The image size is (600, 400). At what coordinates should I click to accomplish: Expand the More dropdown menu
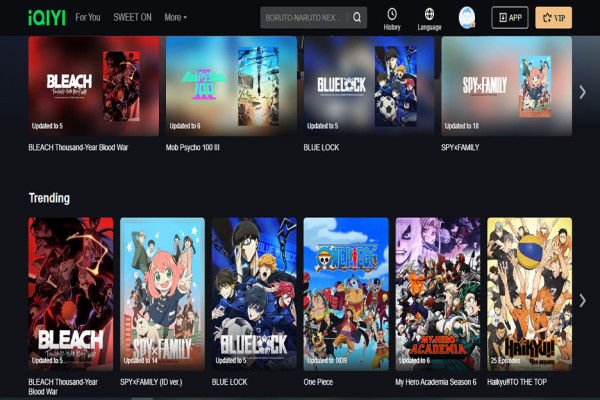[176, 17]
